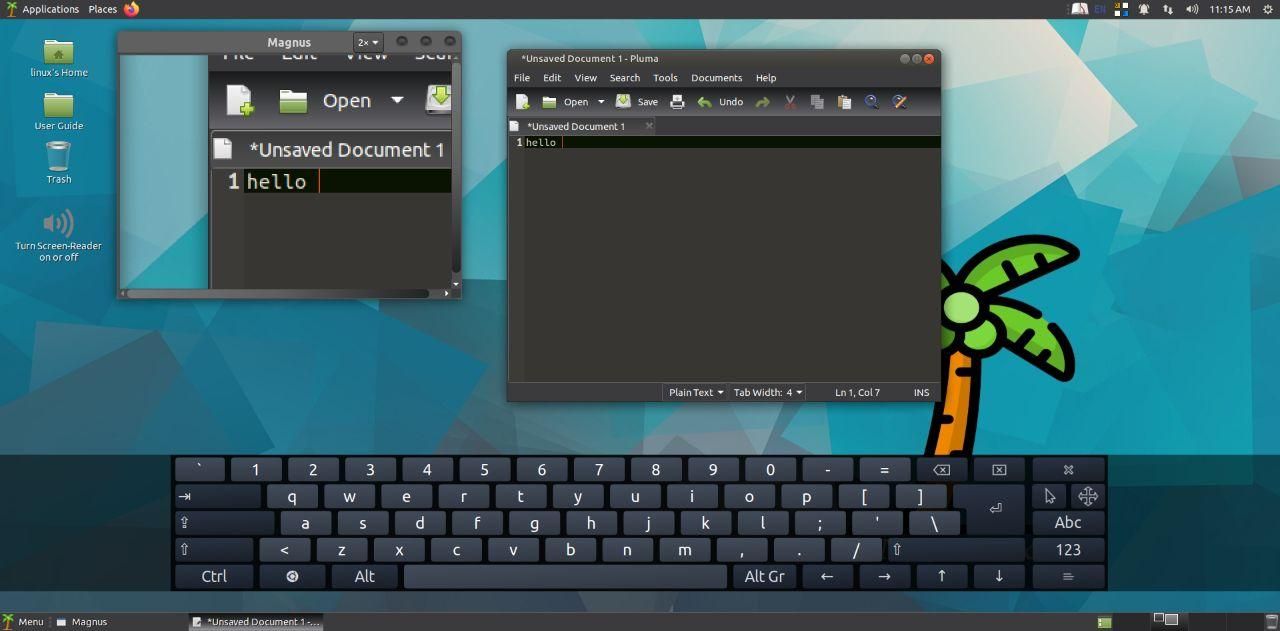Click the Open folder icon in Pluma

pos(549,102)
